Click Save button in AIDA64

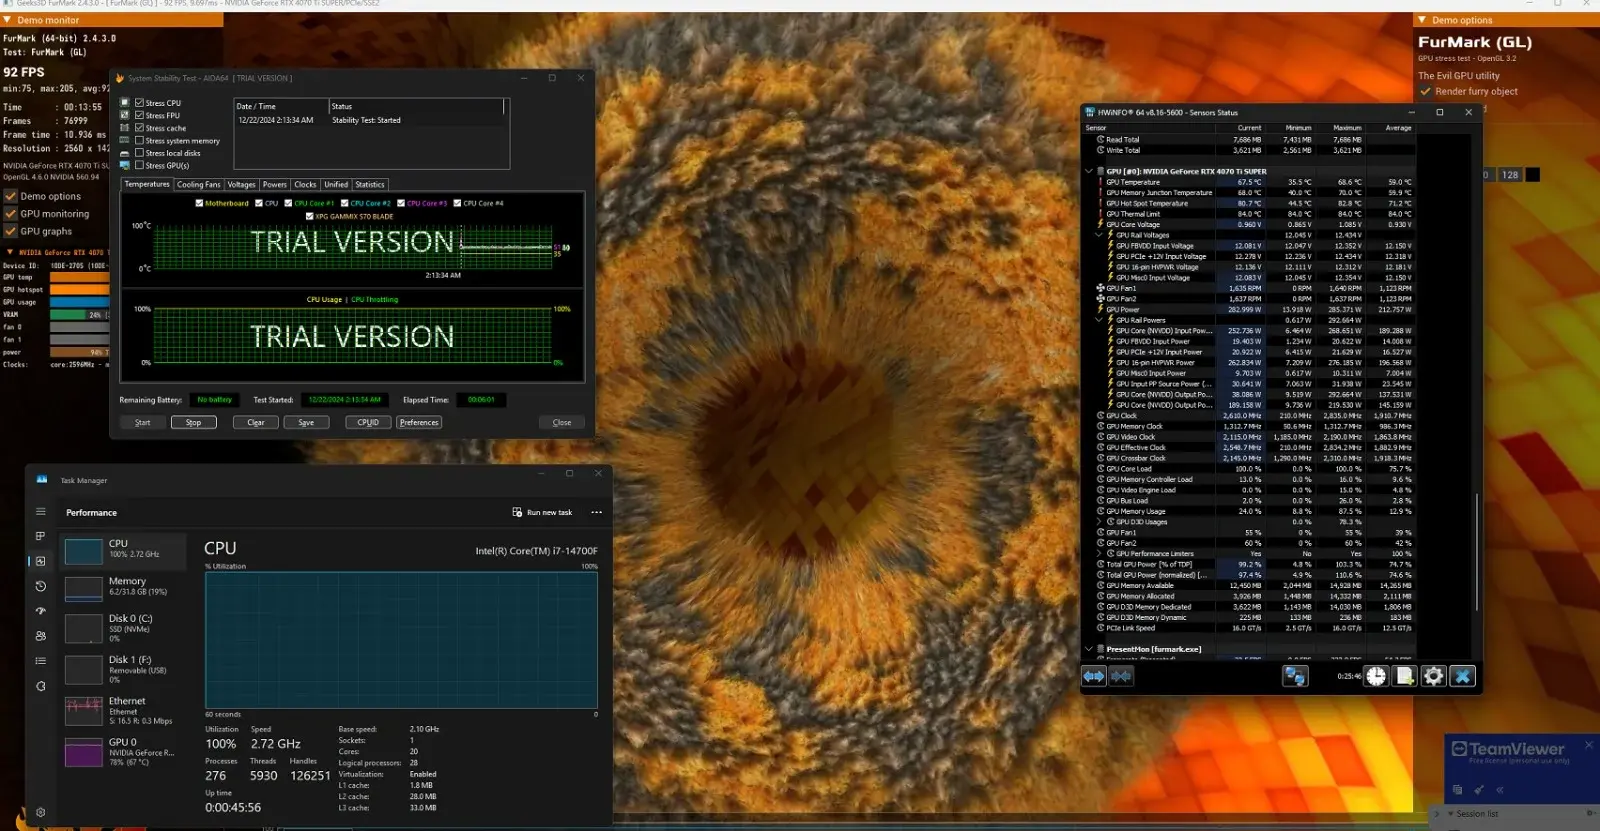pyautogui.click(x=306, y=423)
